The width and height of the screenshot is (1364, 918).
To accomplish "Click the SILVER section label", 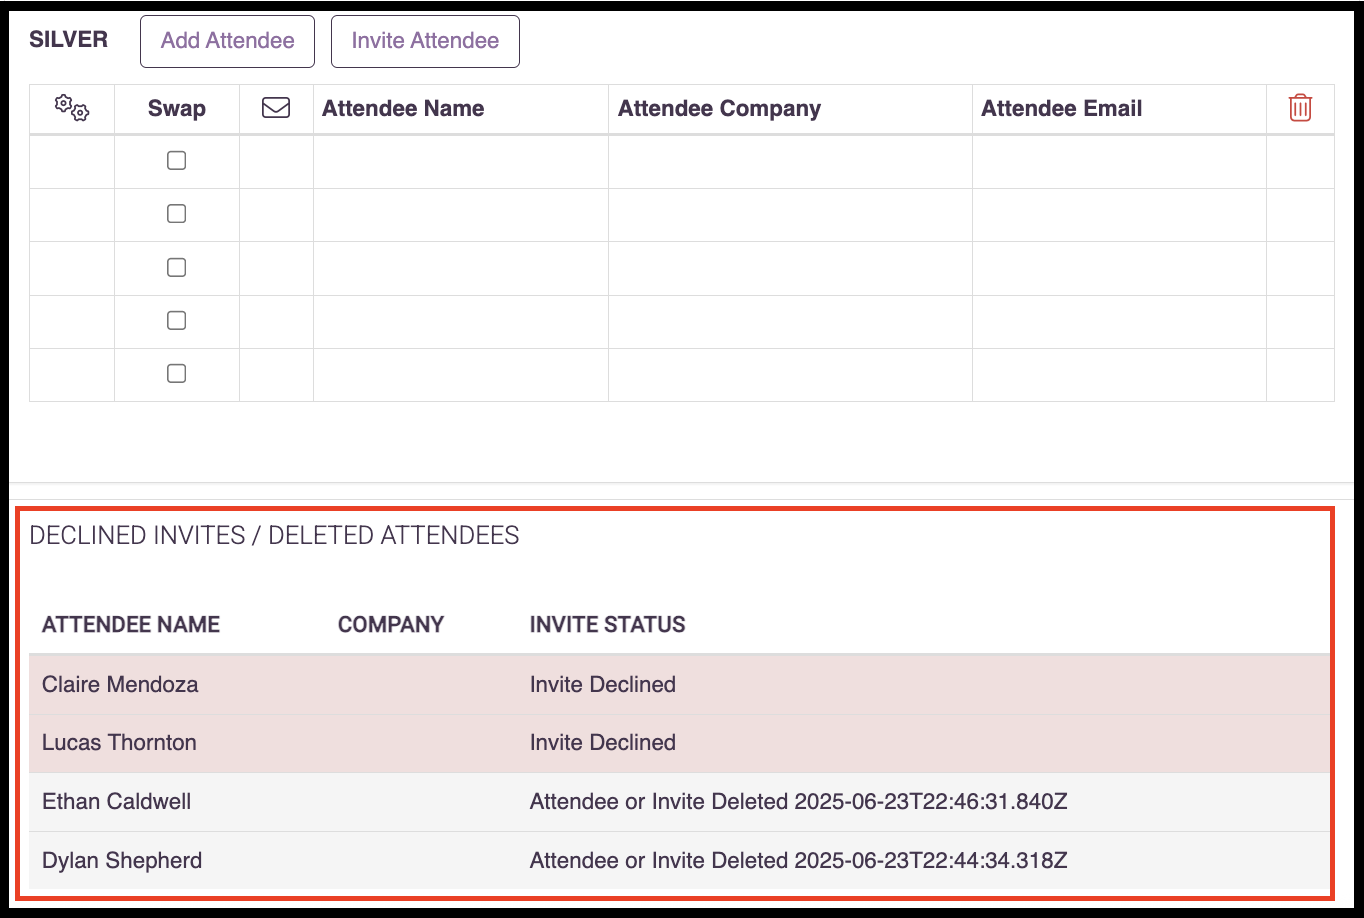I will [x=68, y=39].
